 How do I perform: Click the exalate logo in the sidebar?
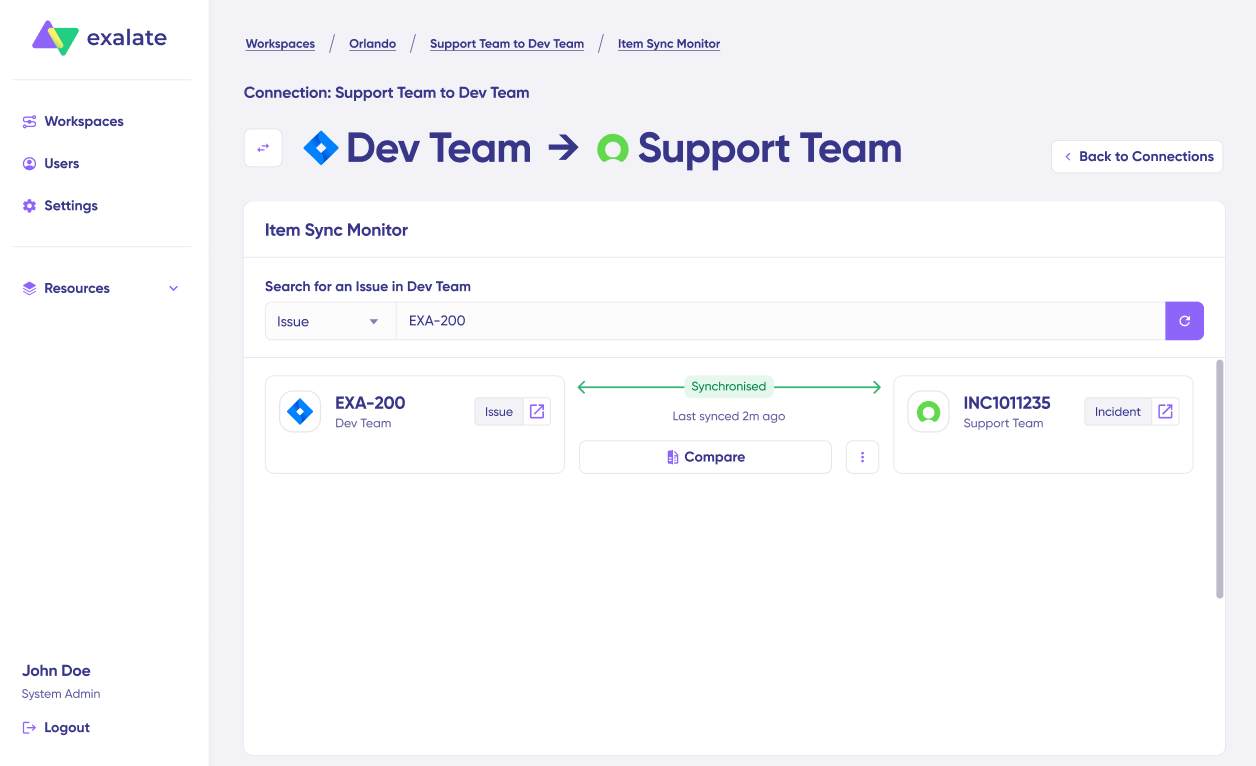tap(99, 39)
